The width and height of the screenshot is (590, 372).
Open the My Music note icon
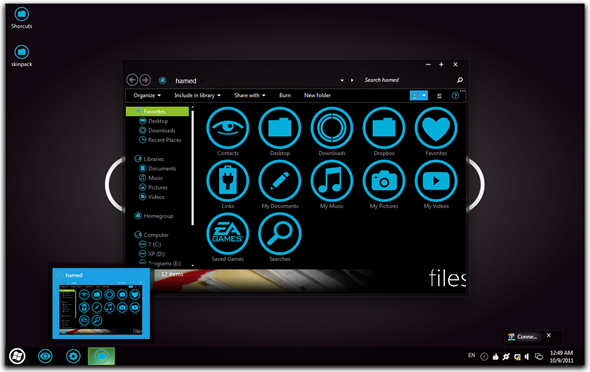331,181
